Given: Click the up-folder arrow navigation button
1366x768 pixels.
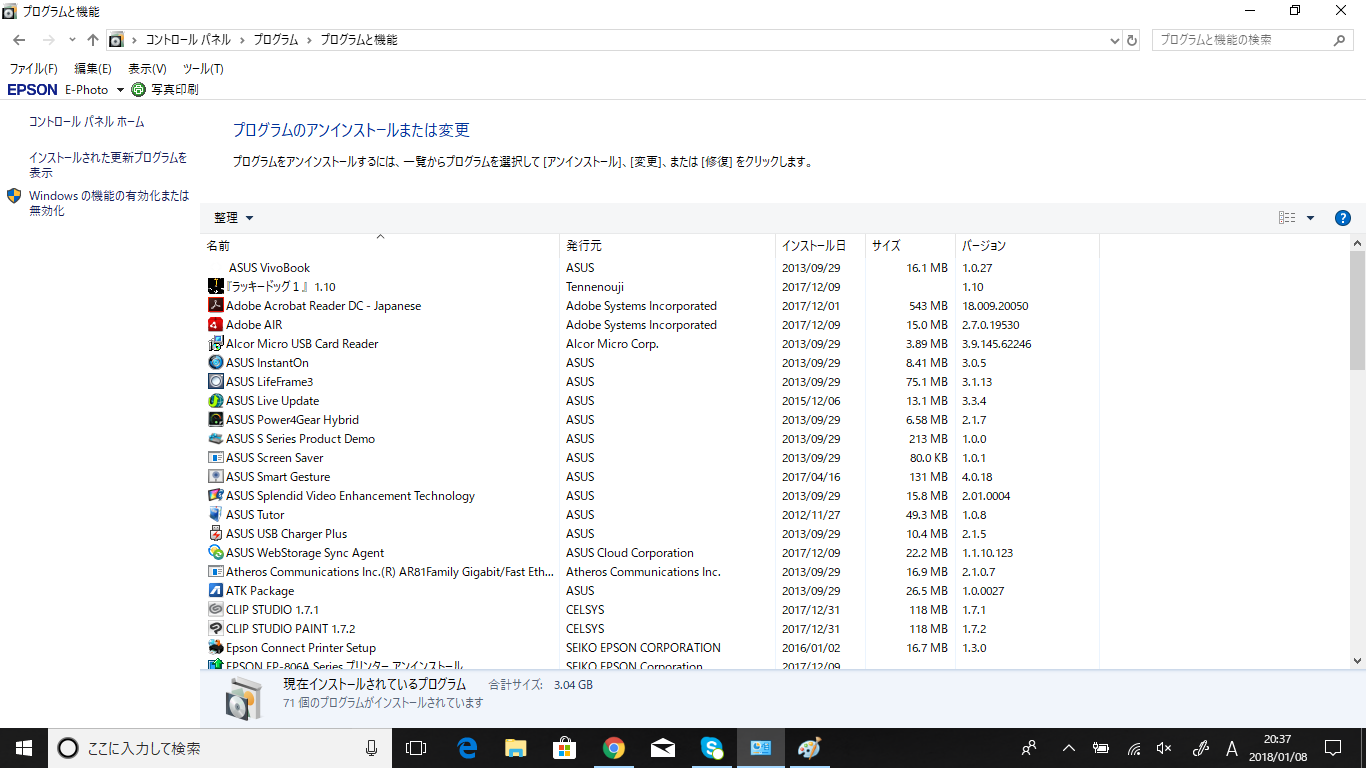Looking at the screenshot, I should pyautogui.click(x=93, y=40).
